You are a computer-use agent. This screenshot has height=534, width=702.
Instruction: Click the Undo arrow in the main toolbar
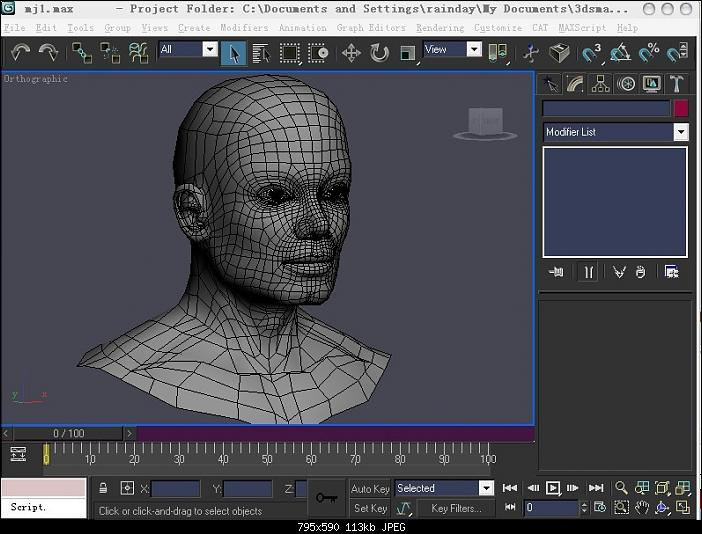(20, 52)
